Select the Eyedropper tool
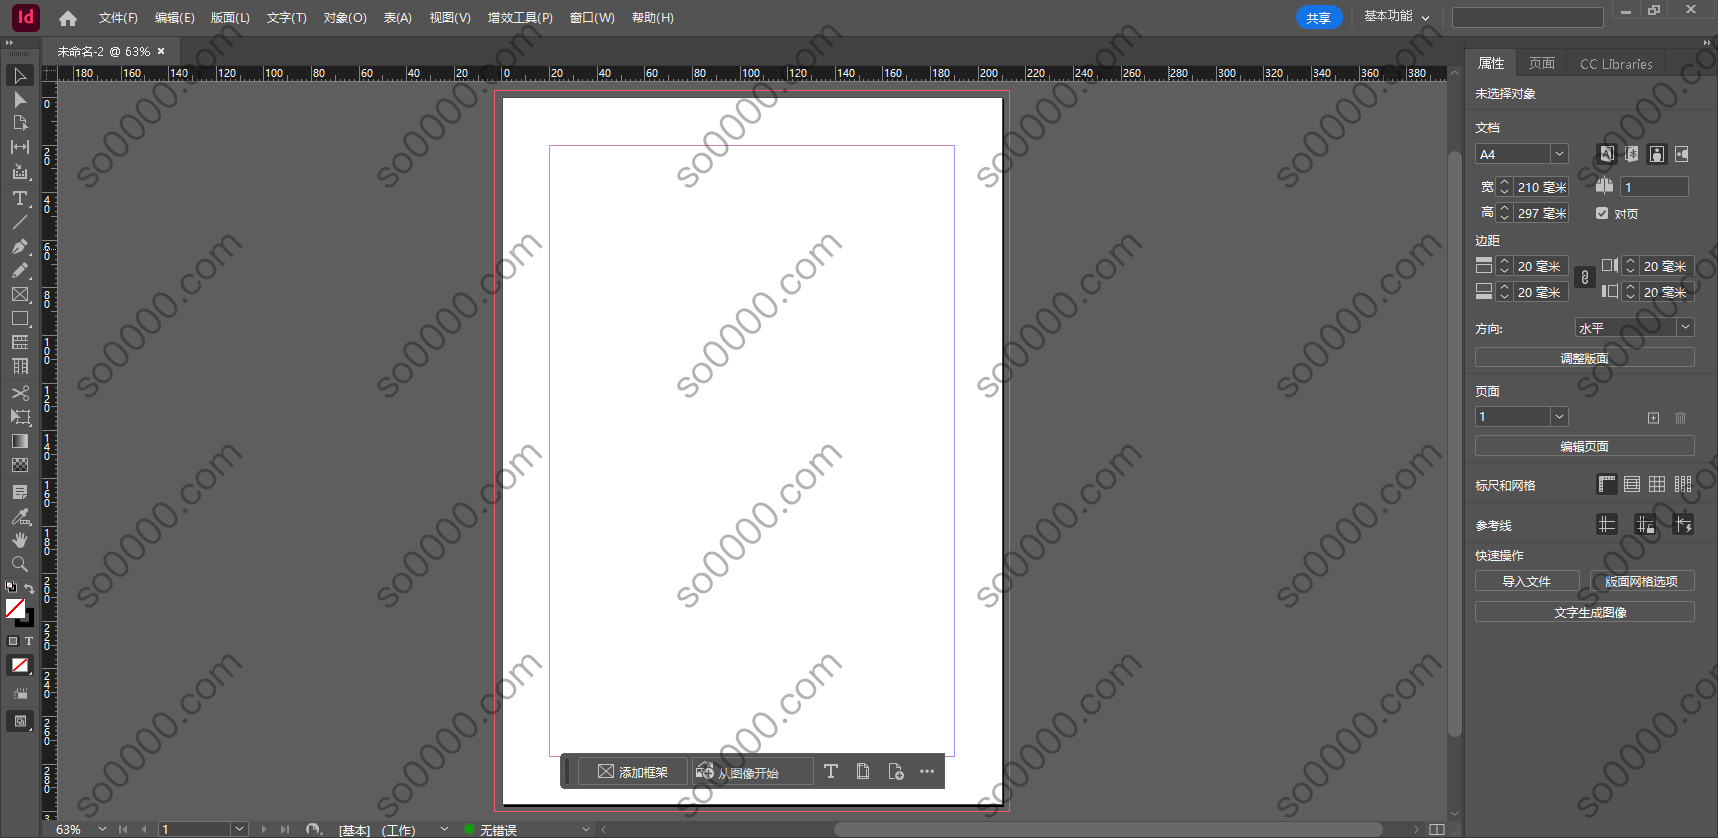The width and height of the screenshot is (1718, 838). [20, 516]
